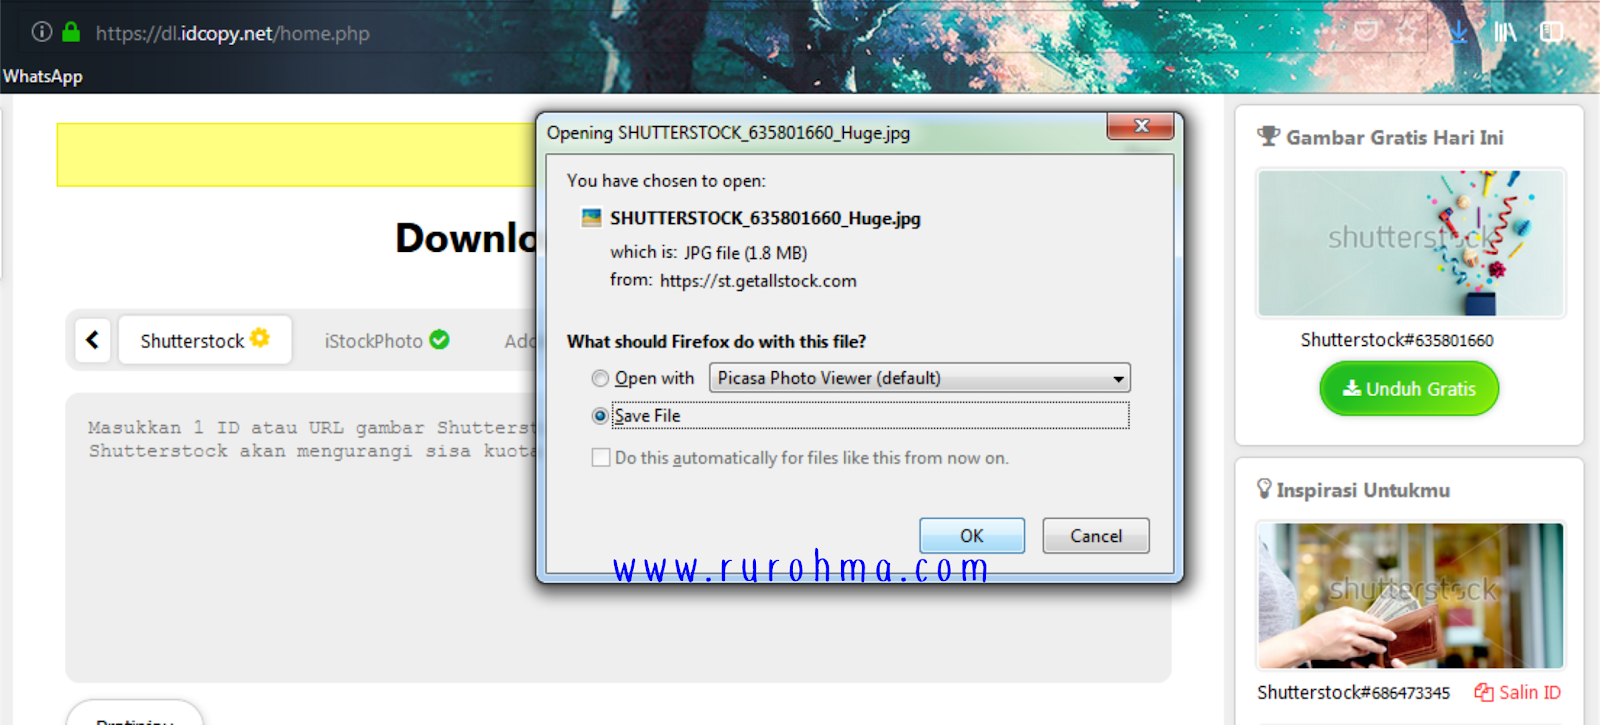
Task: Click the green checkmark on iStockPhoto tab
Action: [x=439, y=340]
